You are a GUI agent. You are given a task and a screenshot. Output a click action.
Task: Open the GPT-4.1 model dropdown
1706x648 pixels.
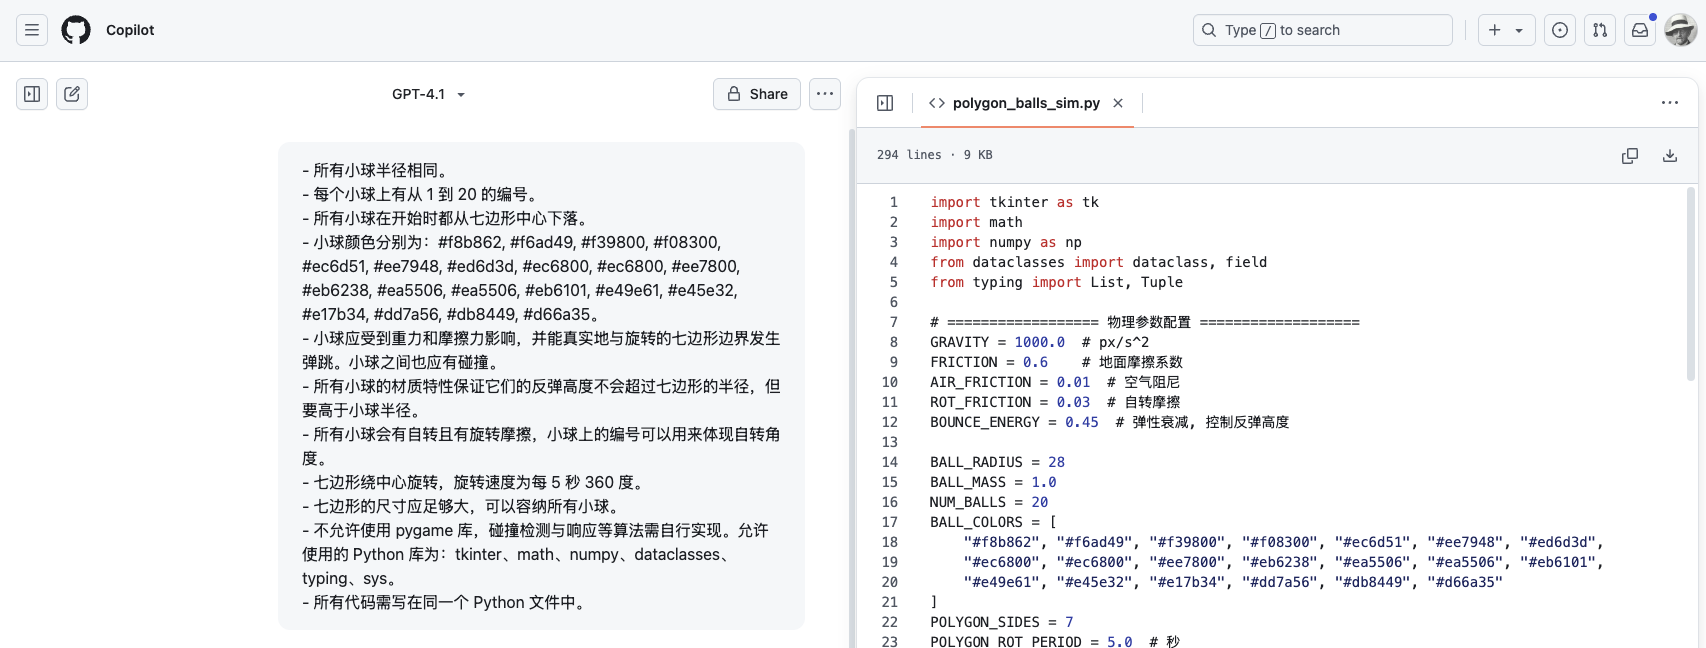tap(428, 94)
